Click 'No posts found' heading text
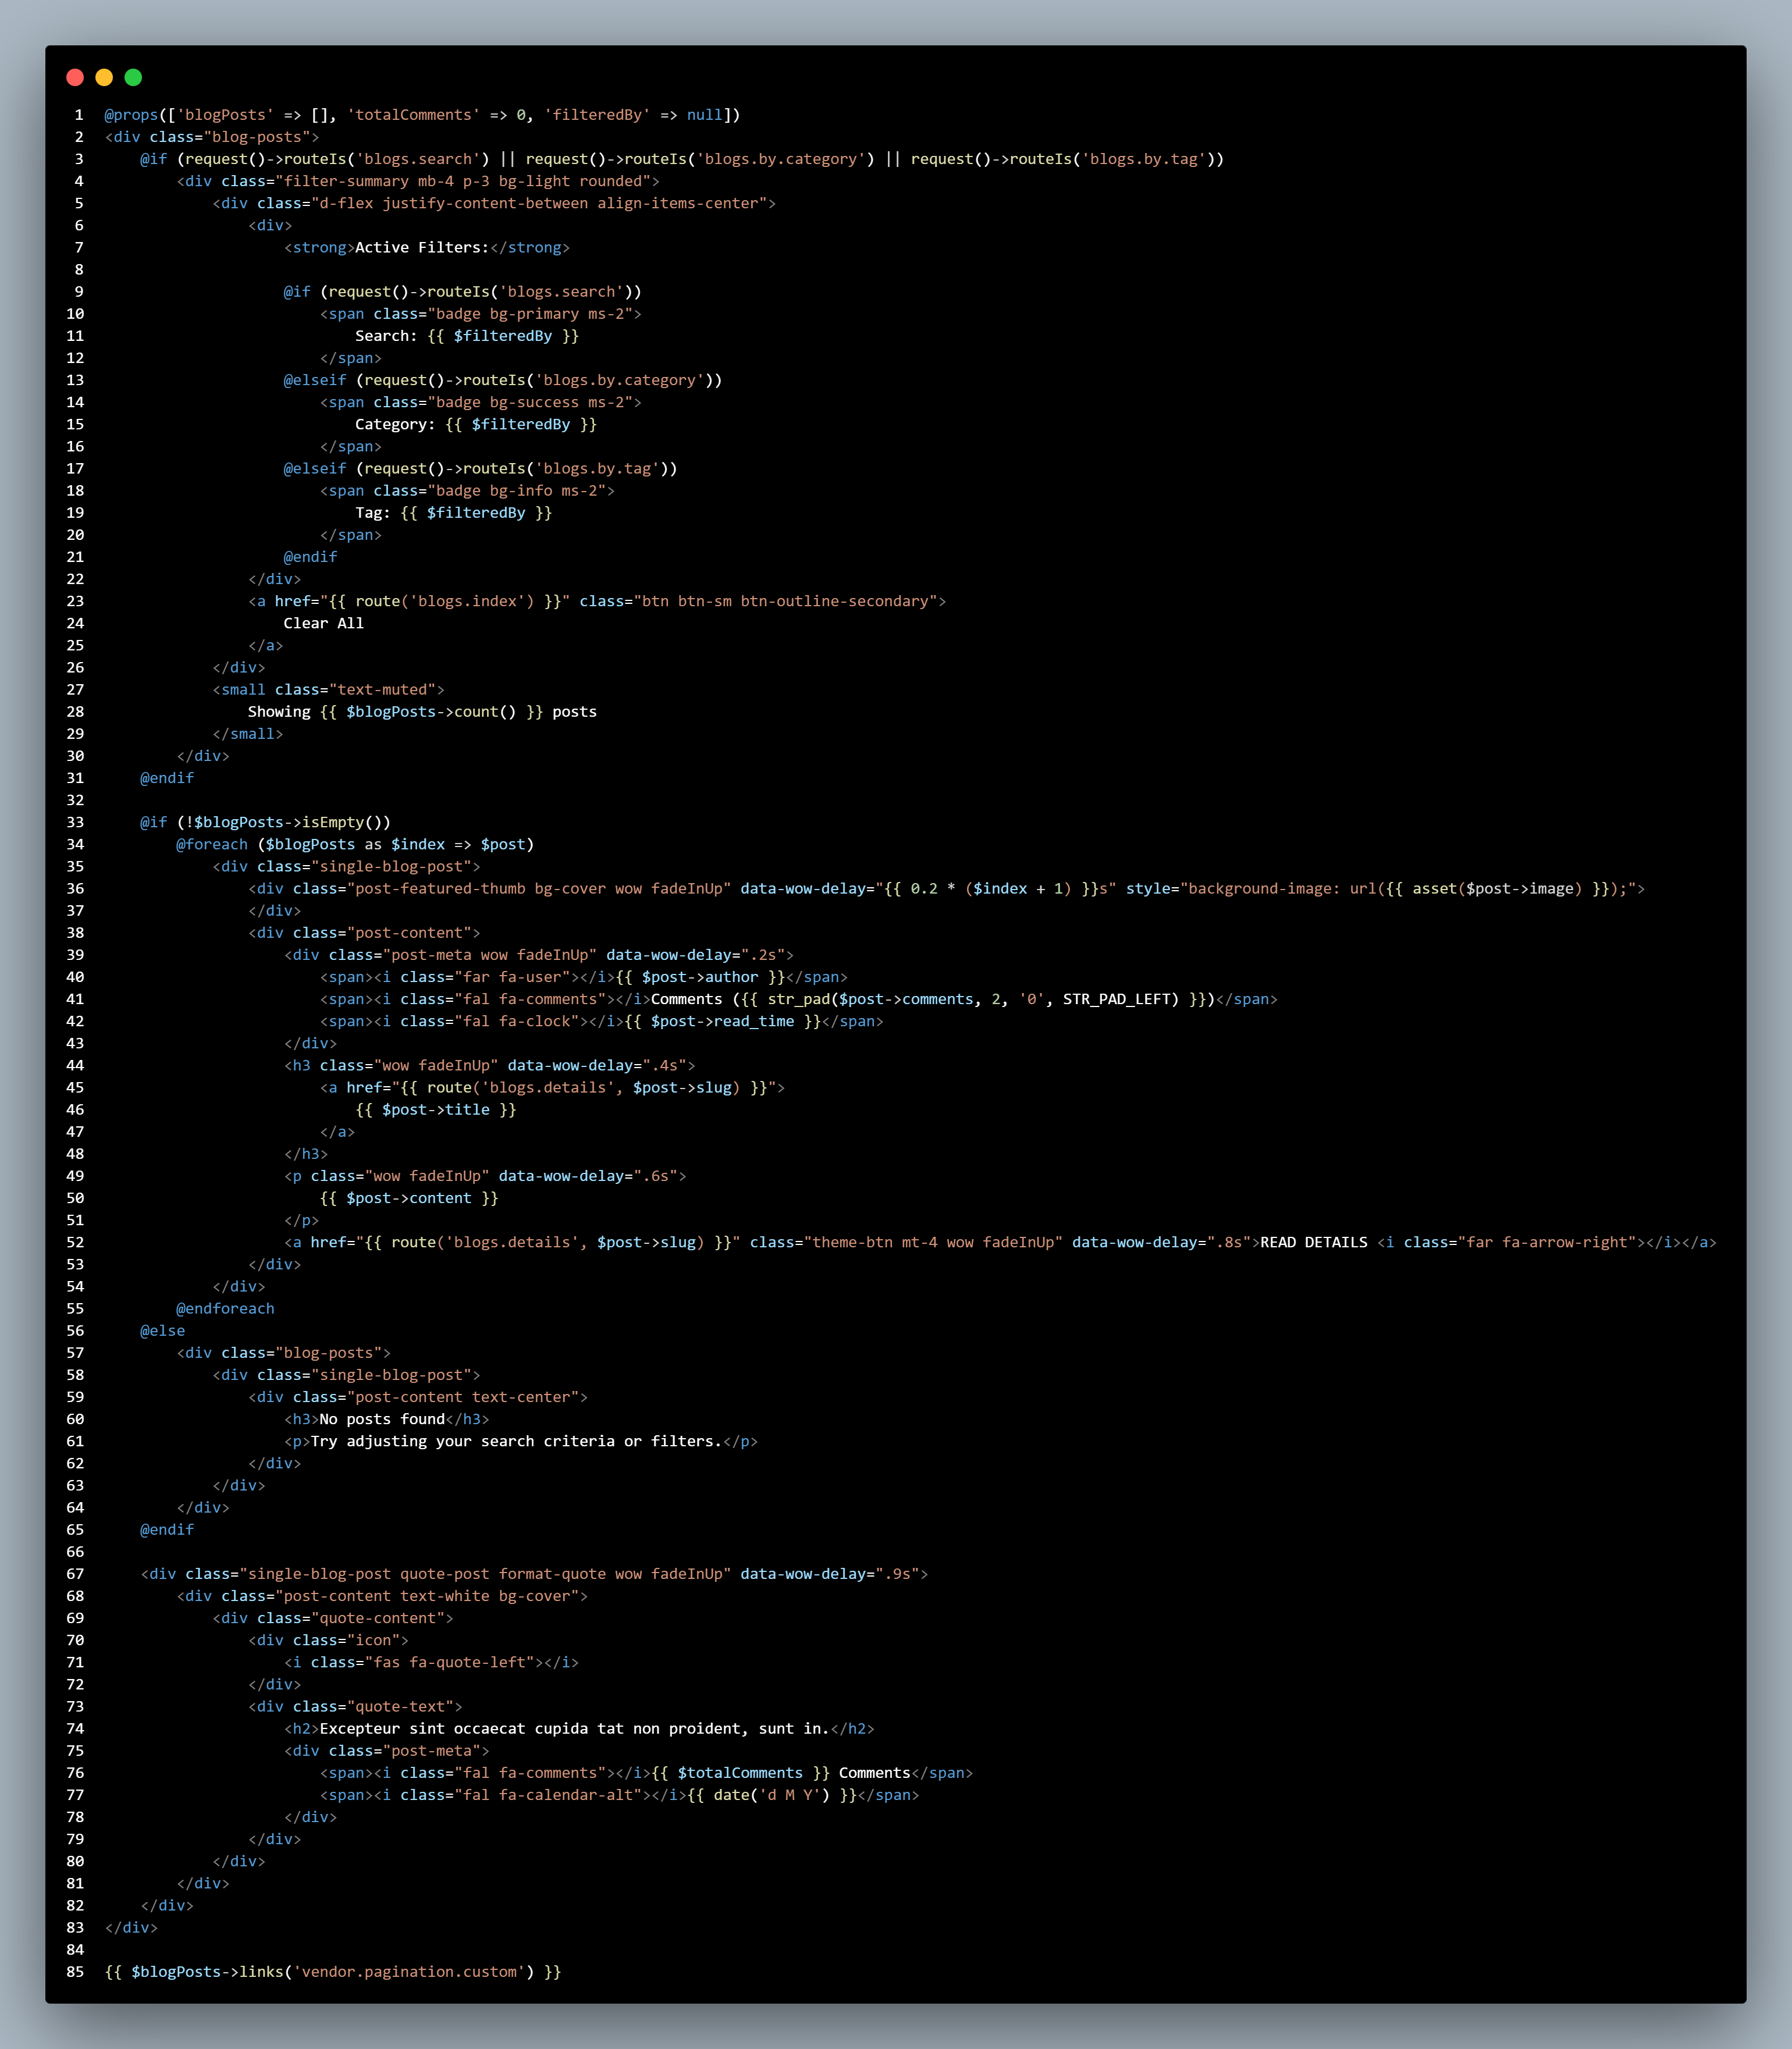This screenshot has width=1792, height=2049. tap(382, 1419)
